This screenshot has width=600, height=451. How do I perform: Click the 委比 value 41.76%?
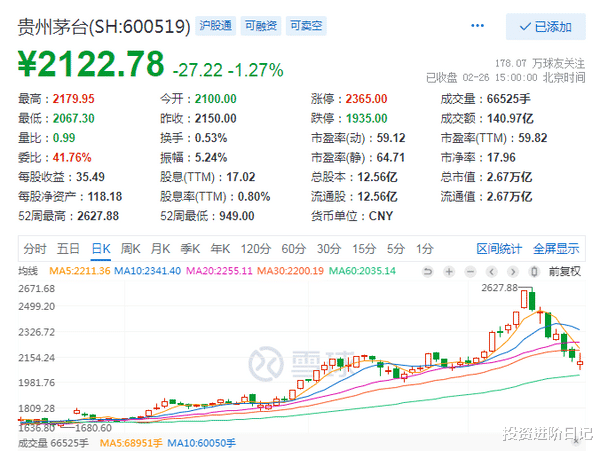tap(72, 158)
